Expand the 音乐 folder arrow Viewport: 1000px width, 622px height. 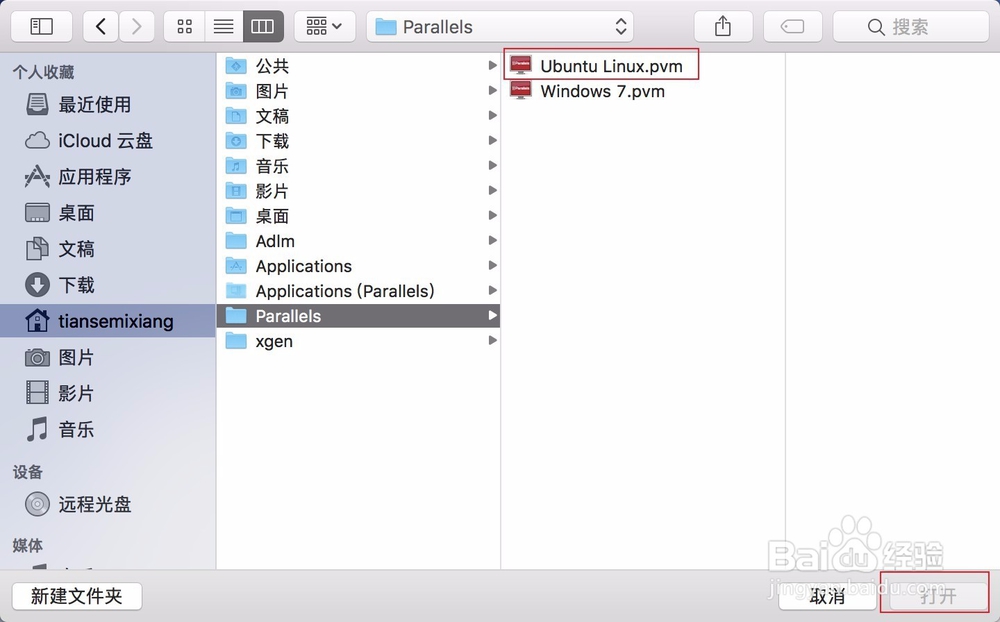[492, 166]
